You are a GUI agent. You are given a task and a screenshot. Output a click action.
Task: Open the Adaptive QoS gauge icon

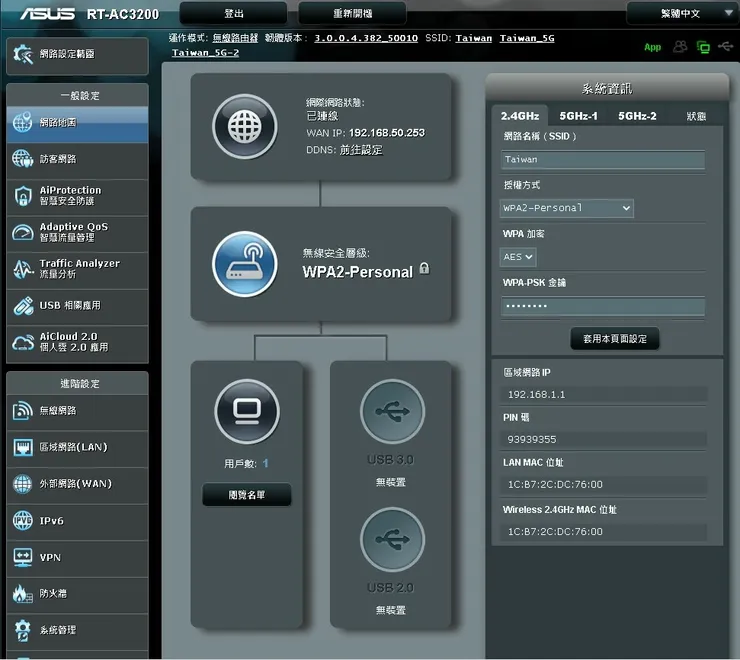[23, 232]
